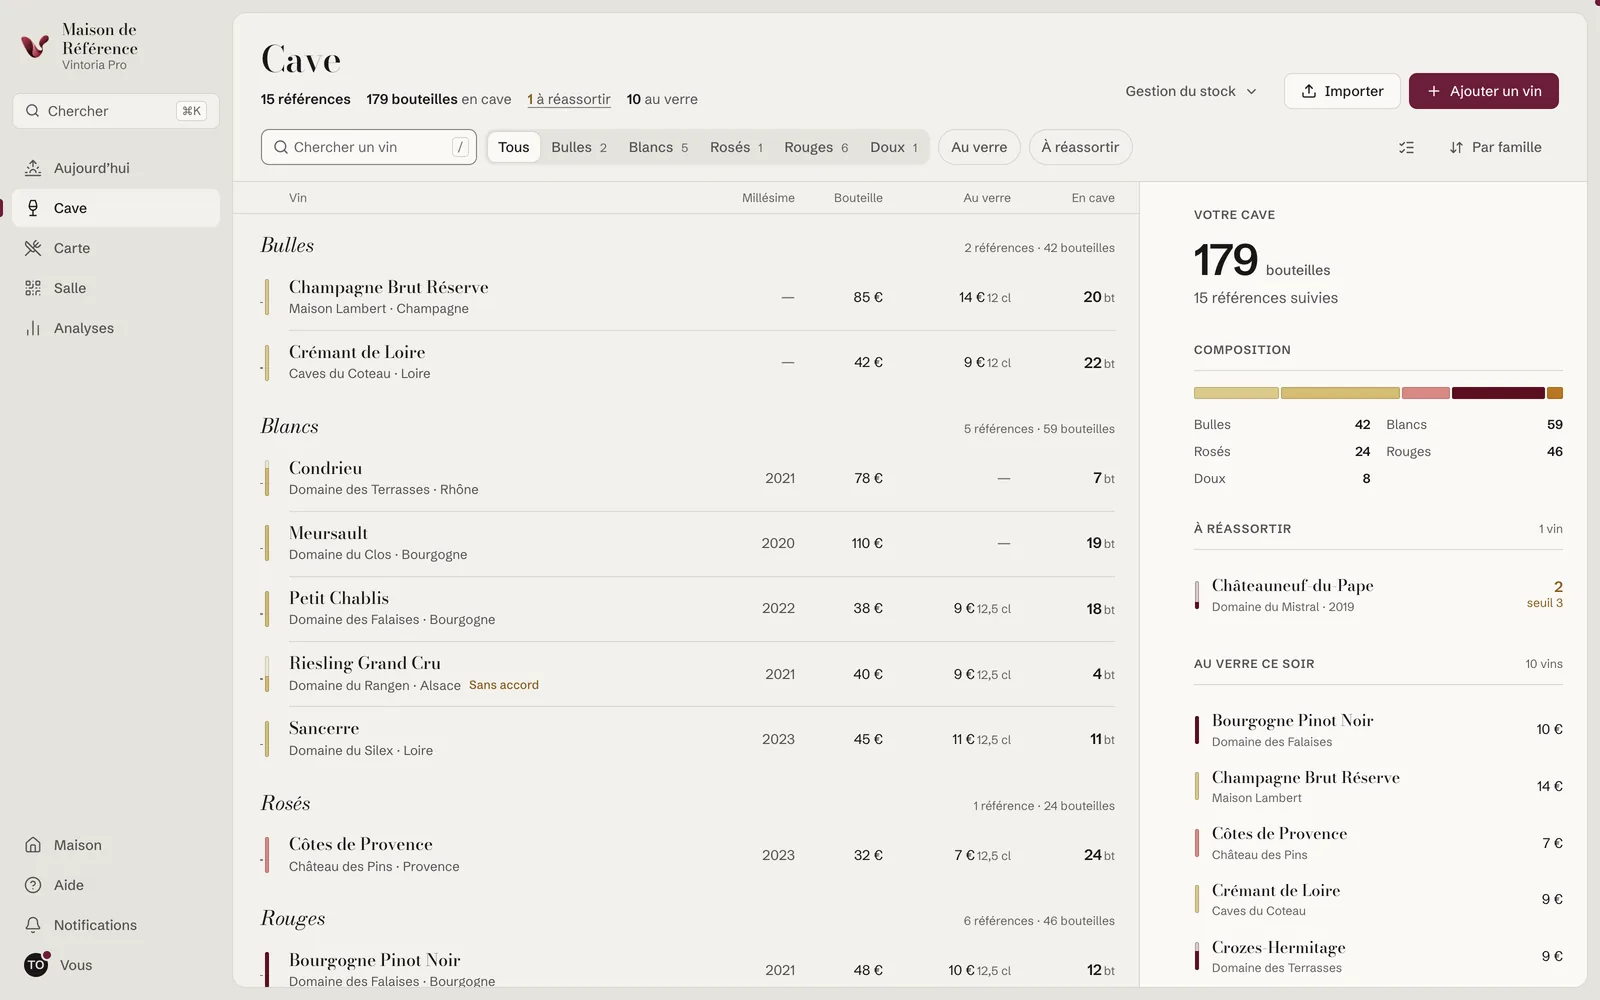1600x1000 pixels.
Task: Open Bourgogne Pinot Noir in Au verre ce soir
Action: pos(1378,730)
